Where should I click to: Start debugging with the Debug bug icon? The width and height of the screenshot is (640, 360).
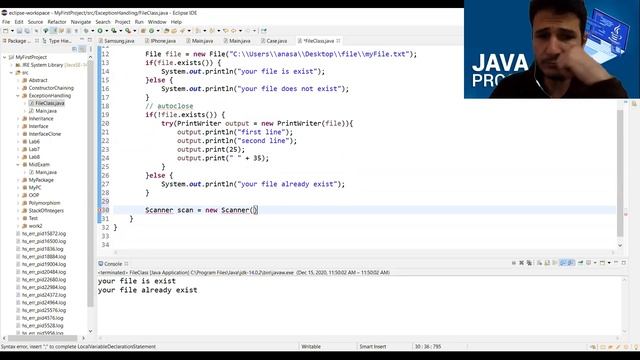point(86,31)
